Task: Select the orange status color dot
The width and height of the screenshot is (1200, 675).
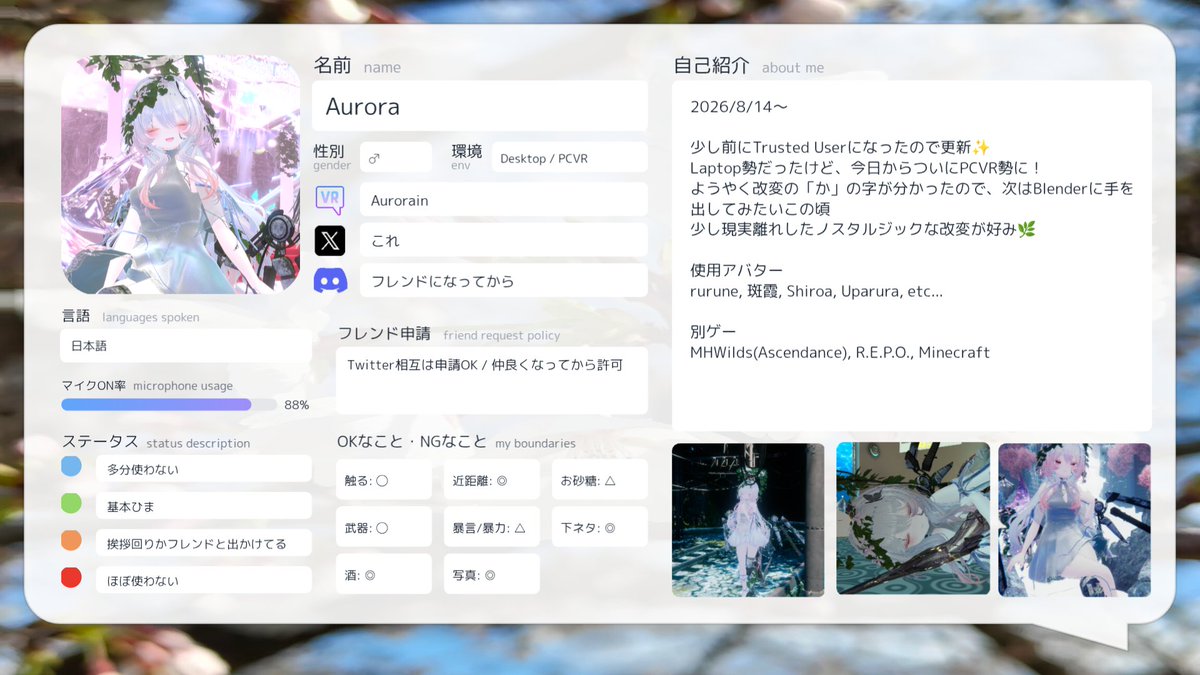Action: click(71, 541)
